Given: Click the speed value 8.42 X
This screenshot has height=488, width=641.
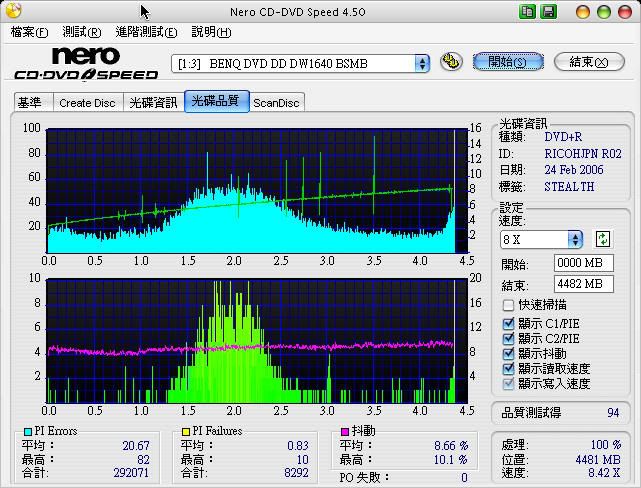Looking at the screenshot, I should [x=604, y=473].
